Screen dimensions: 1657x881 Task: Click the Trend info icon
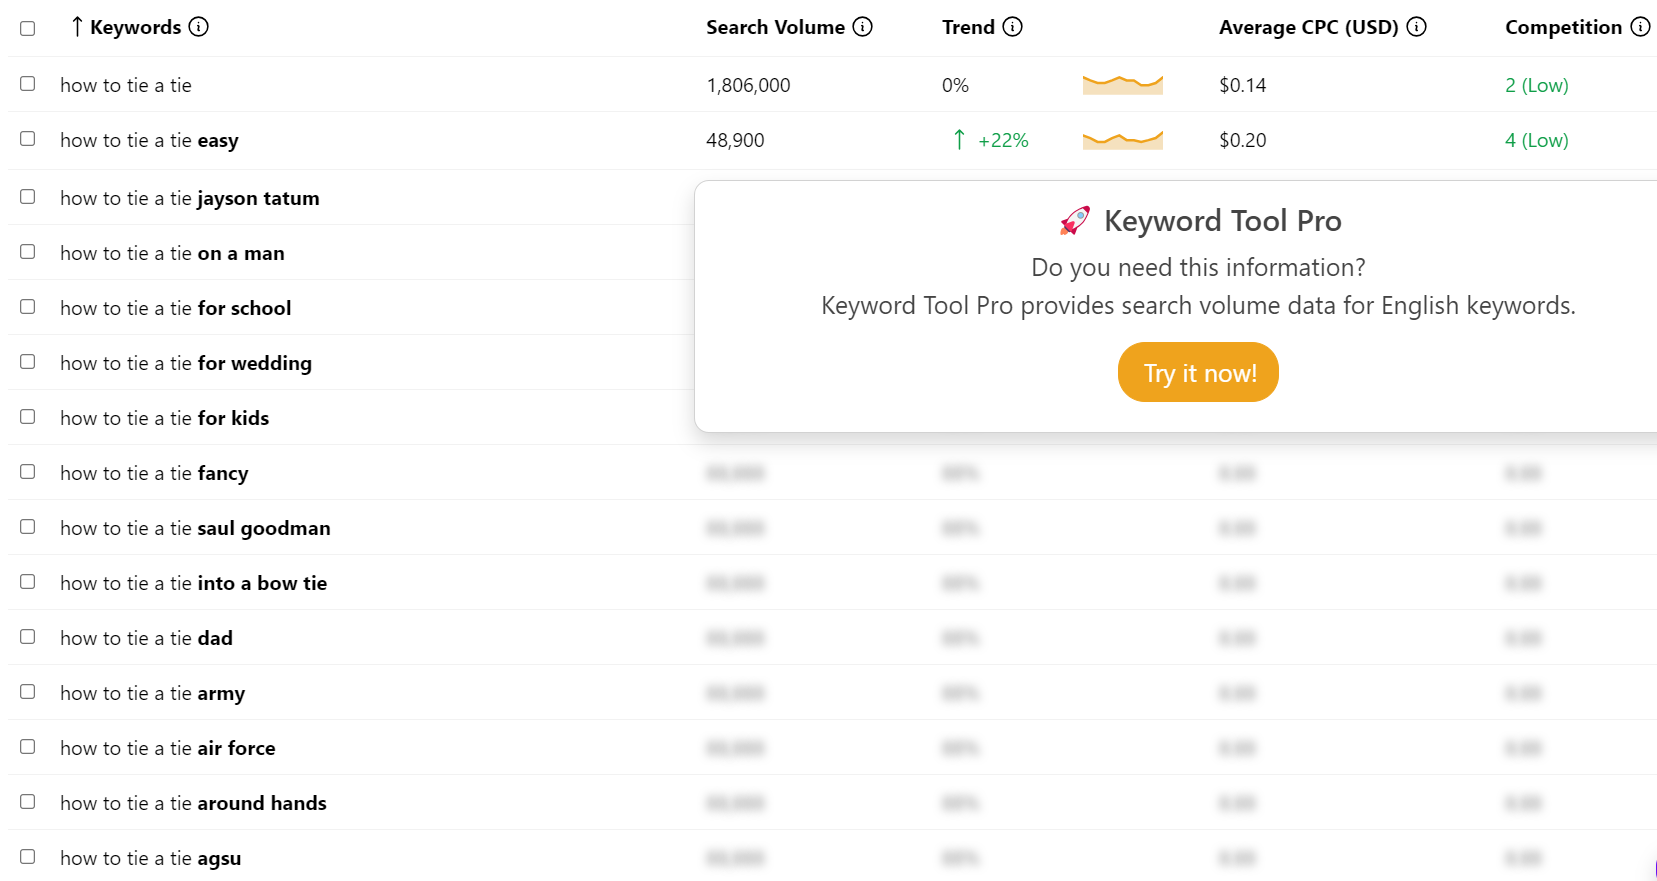(x=1013, y=27)
